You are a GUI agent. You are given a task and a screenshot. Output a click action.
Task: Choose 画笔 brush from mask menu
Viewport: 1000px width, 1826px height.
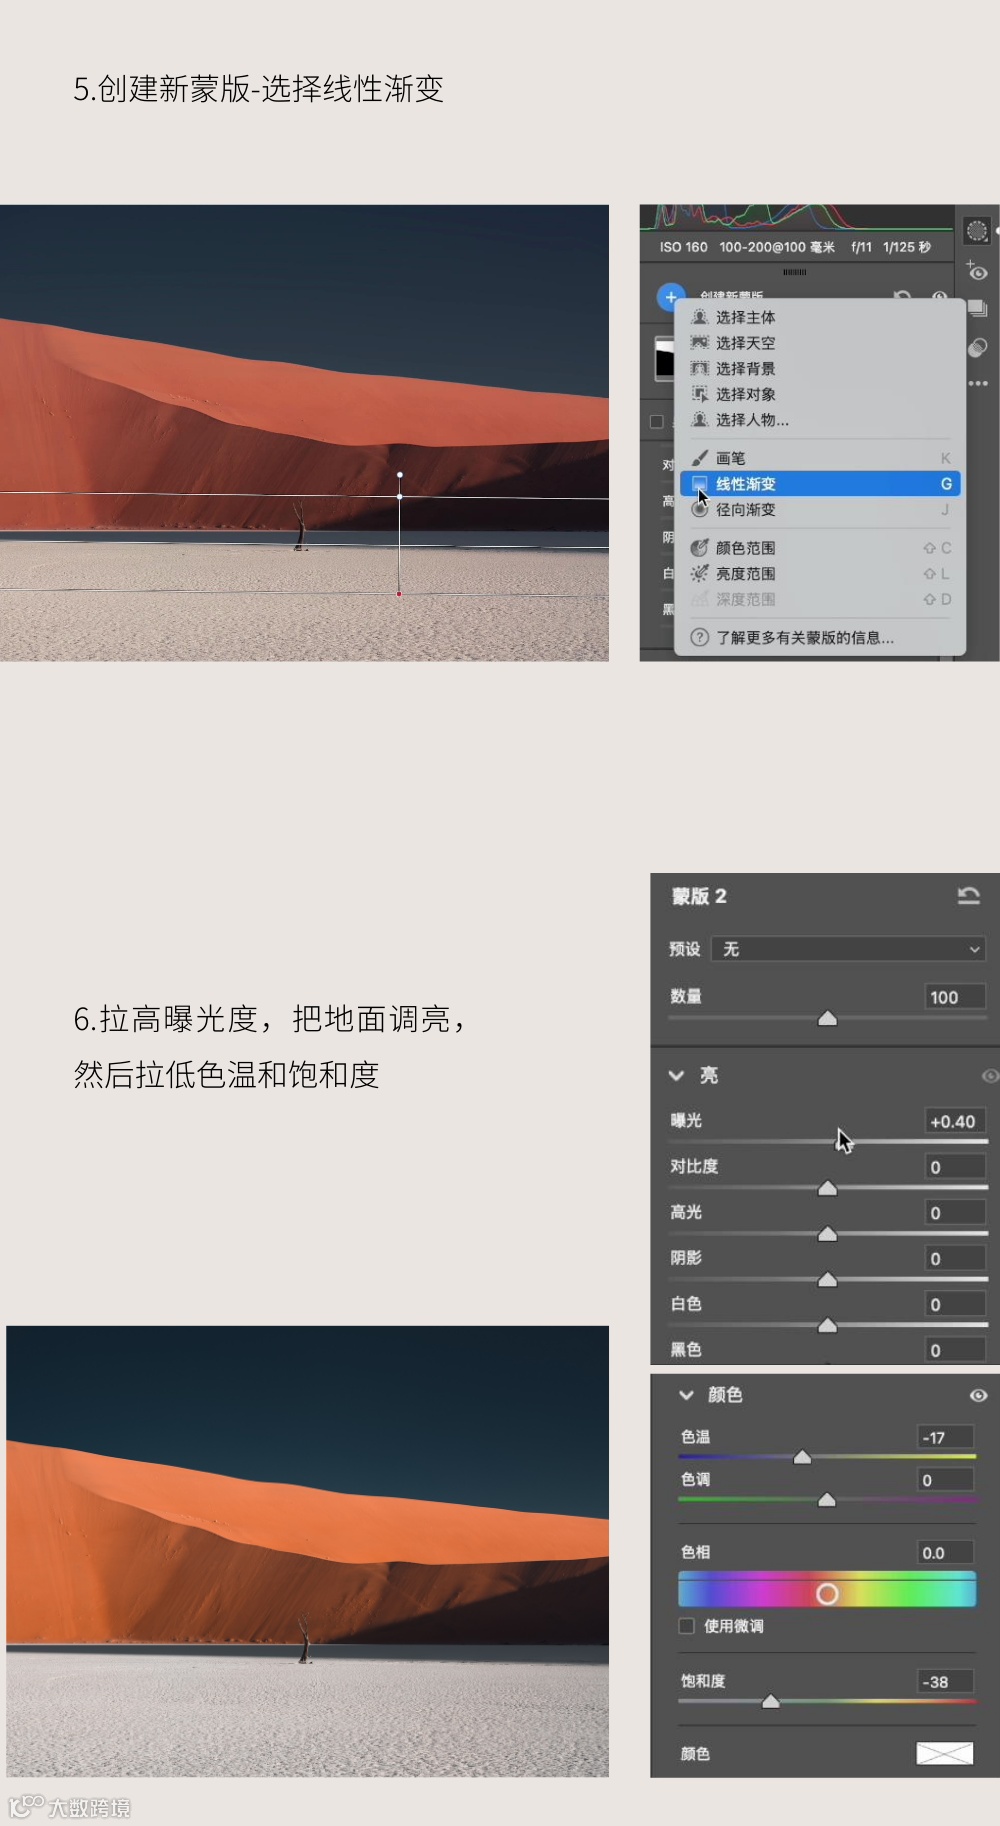coord(820,458)
